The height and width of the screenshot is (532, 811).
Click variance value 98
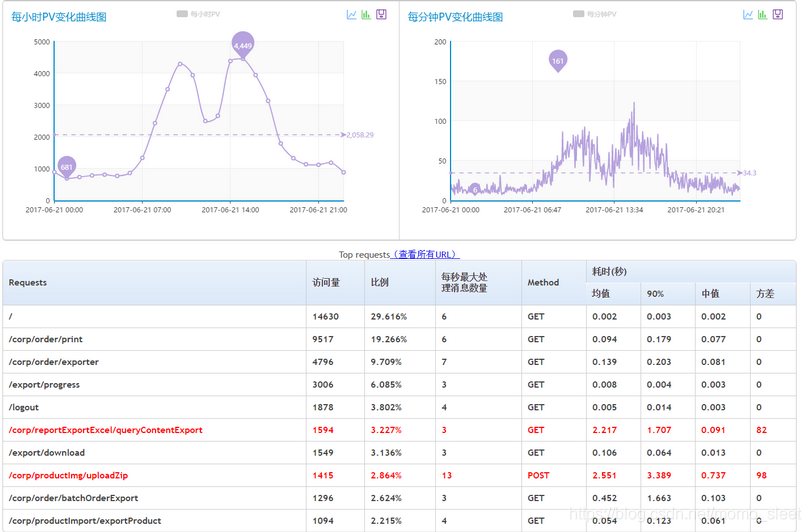click(761, 476)
